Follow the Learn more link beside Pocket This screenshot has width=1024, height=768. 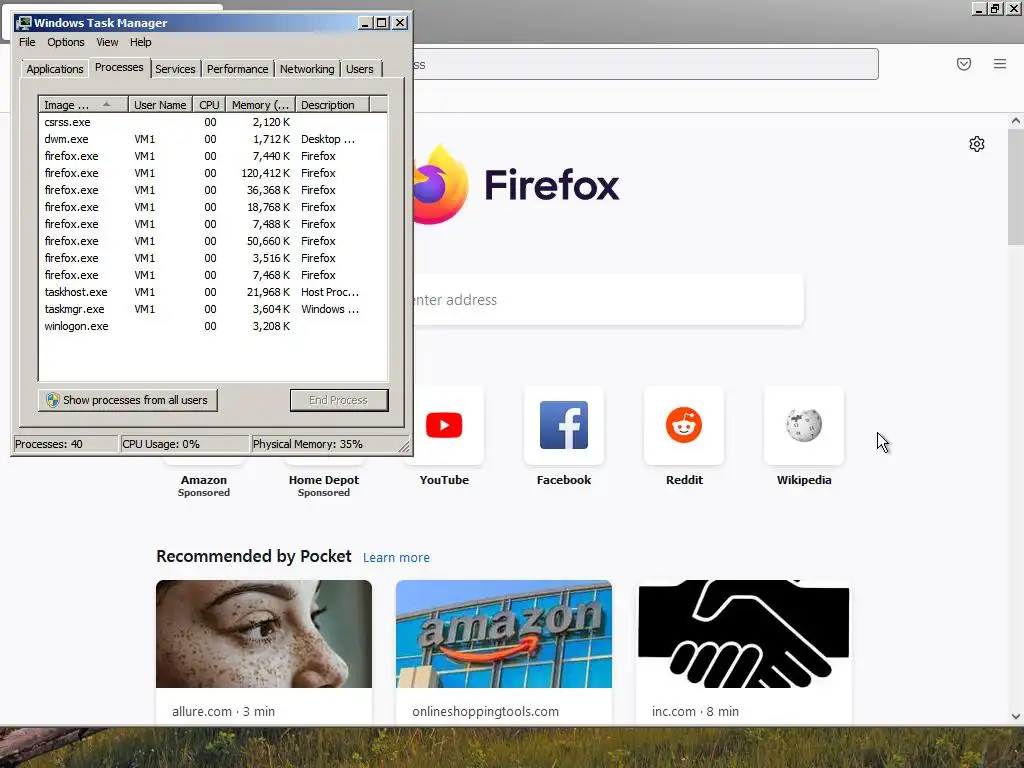pyautogui.click(x=396, y=557)
